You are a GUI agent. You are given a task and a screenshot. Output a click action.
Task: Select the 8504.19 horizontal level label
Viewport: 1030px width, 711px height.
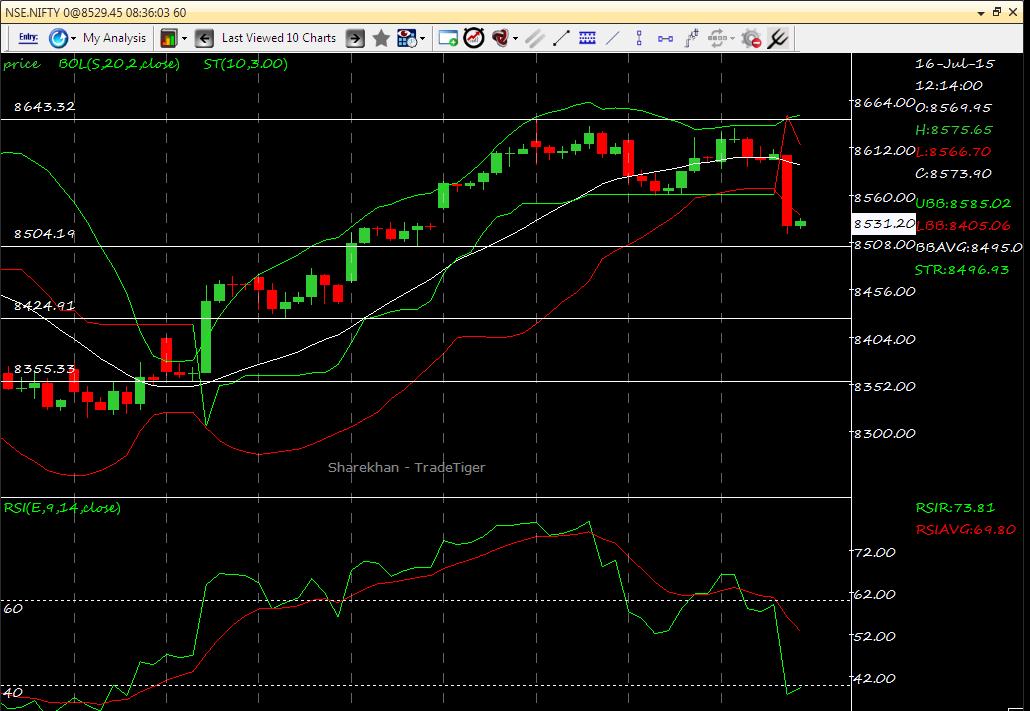pyautogui.click(x=44, y=233)
